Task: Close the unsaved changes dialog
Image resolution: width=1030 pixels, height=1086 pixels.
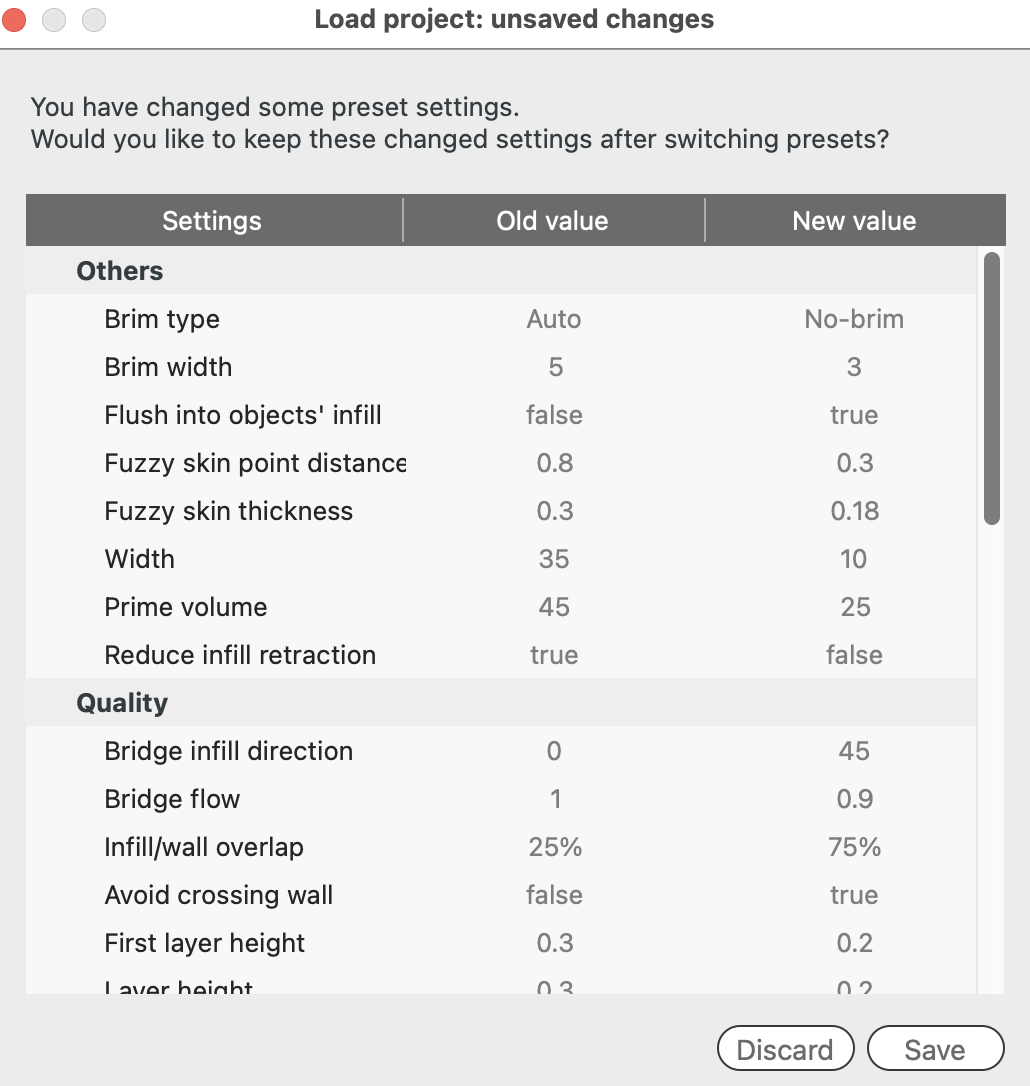Action: 14,19
